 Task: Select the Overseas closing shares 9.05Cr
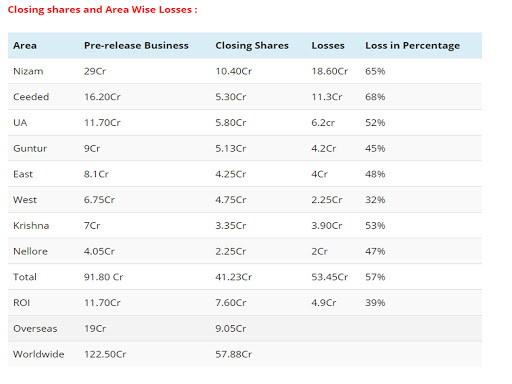[231, 328]
